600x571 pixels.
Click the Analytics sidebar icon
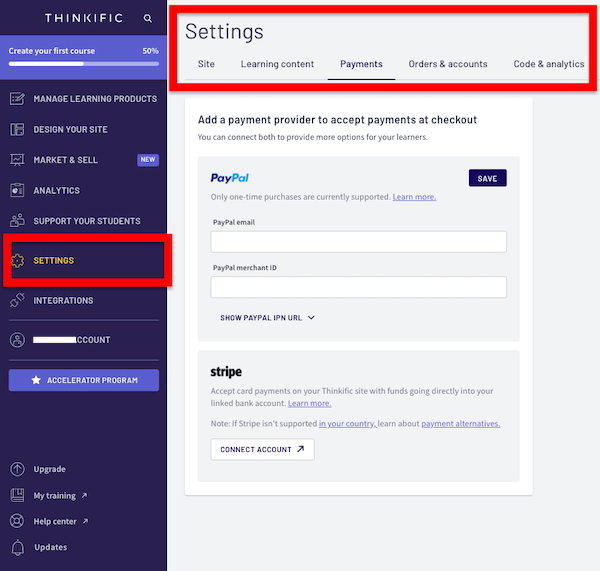tap(17, 190)
